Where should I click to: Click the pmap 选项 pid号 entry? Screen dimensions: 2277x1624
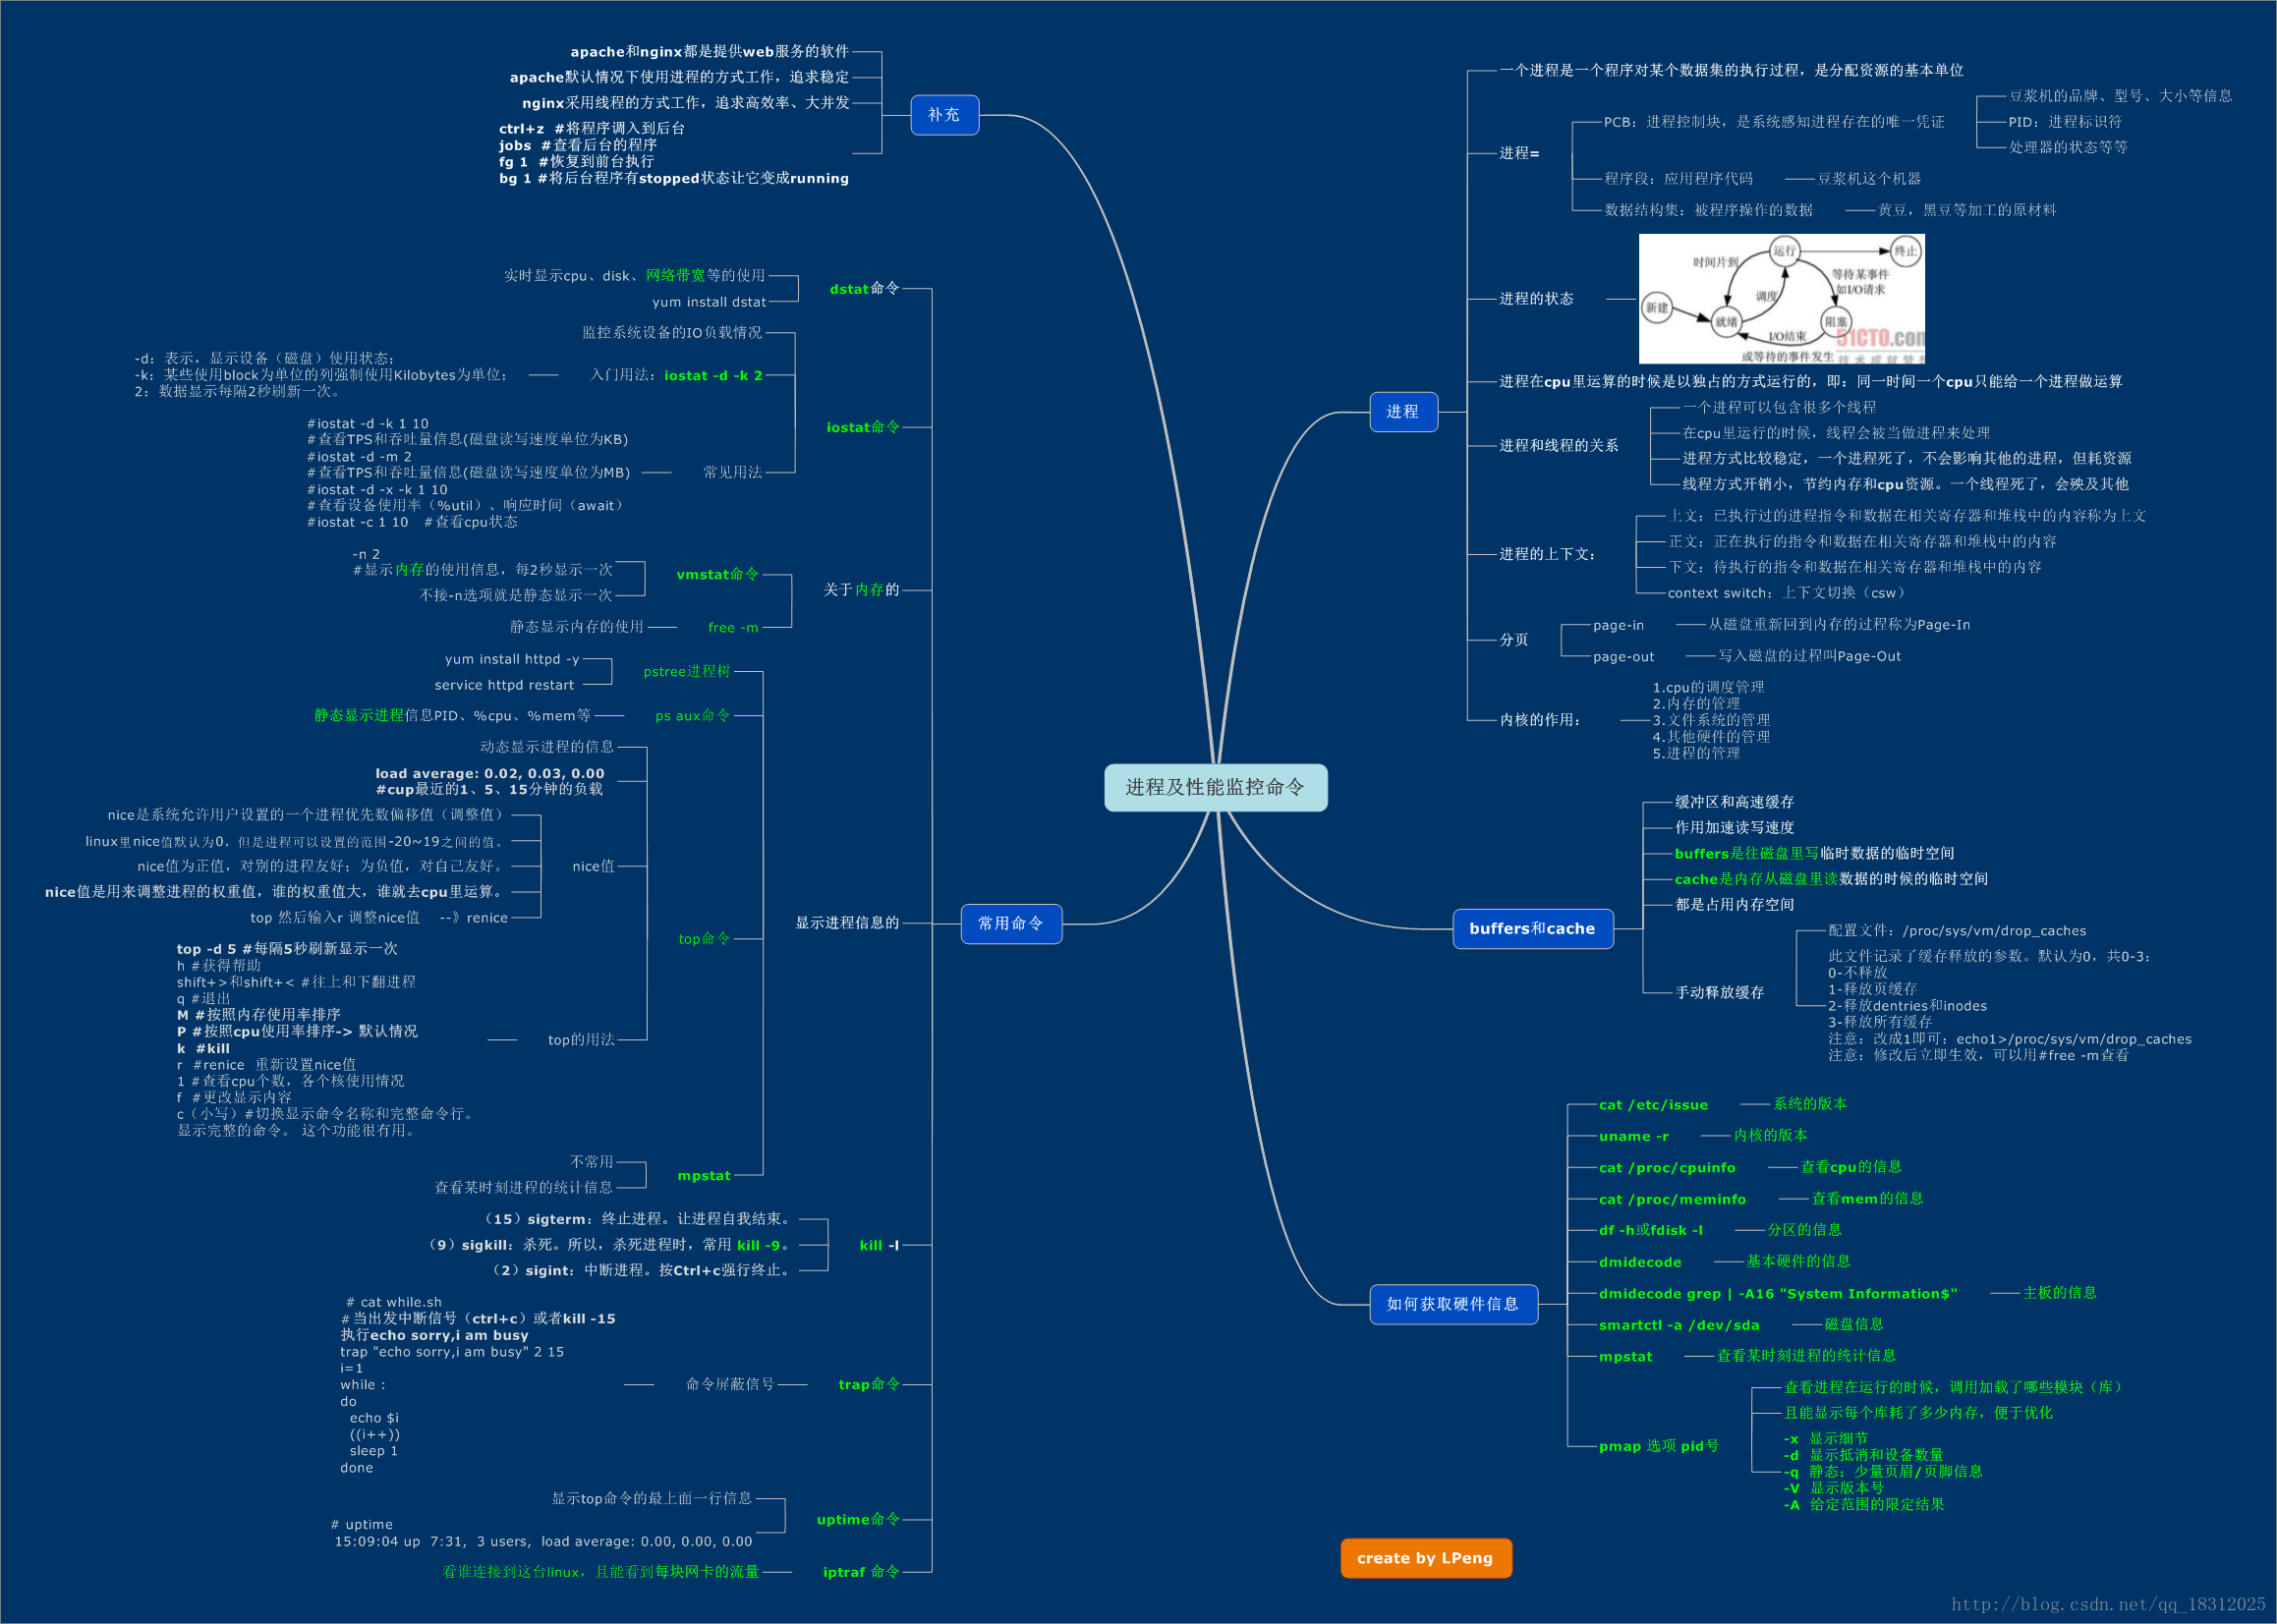1658,1446
